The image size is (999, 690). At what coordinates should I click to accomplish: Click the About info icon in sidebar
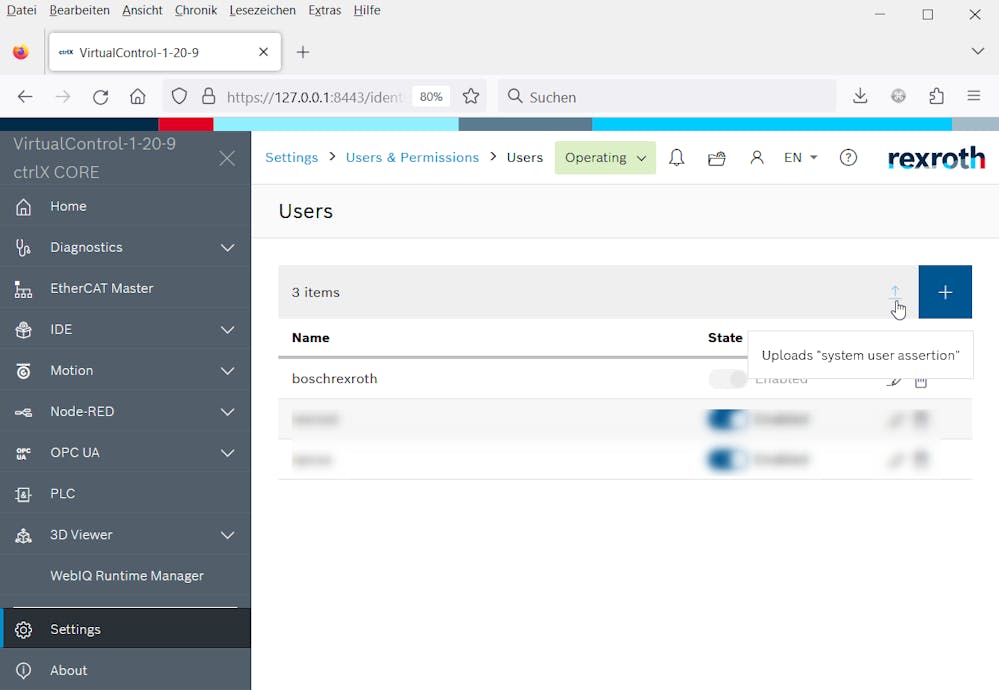tap(24, 670)
